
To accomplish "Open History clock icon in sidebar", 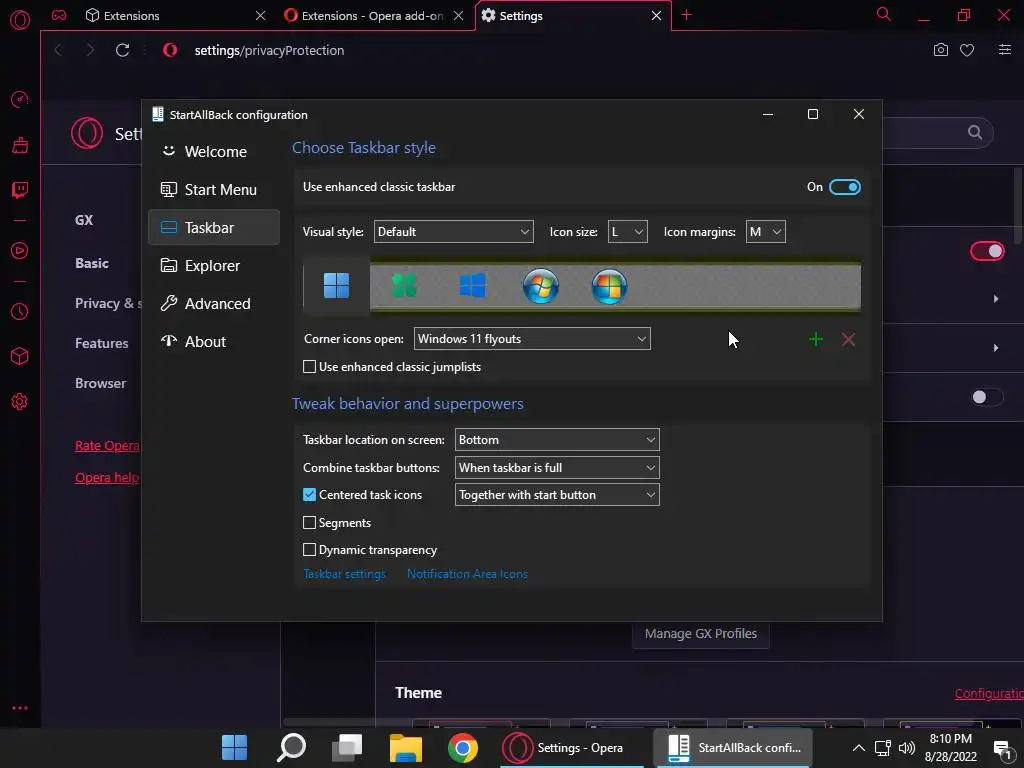I will 20,312.
